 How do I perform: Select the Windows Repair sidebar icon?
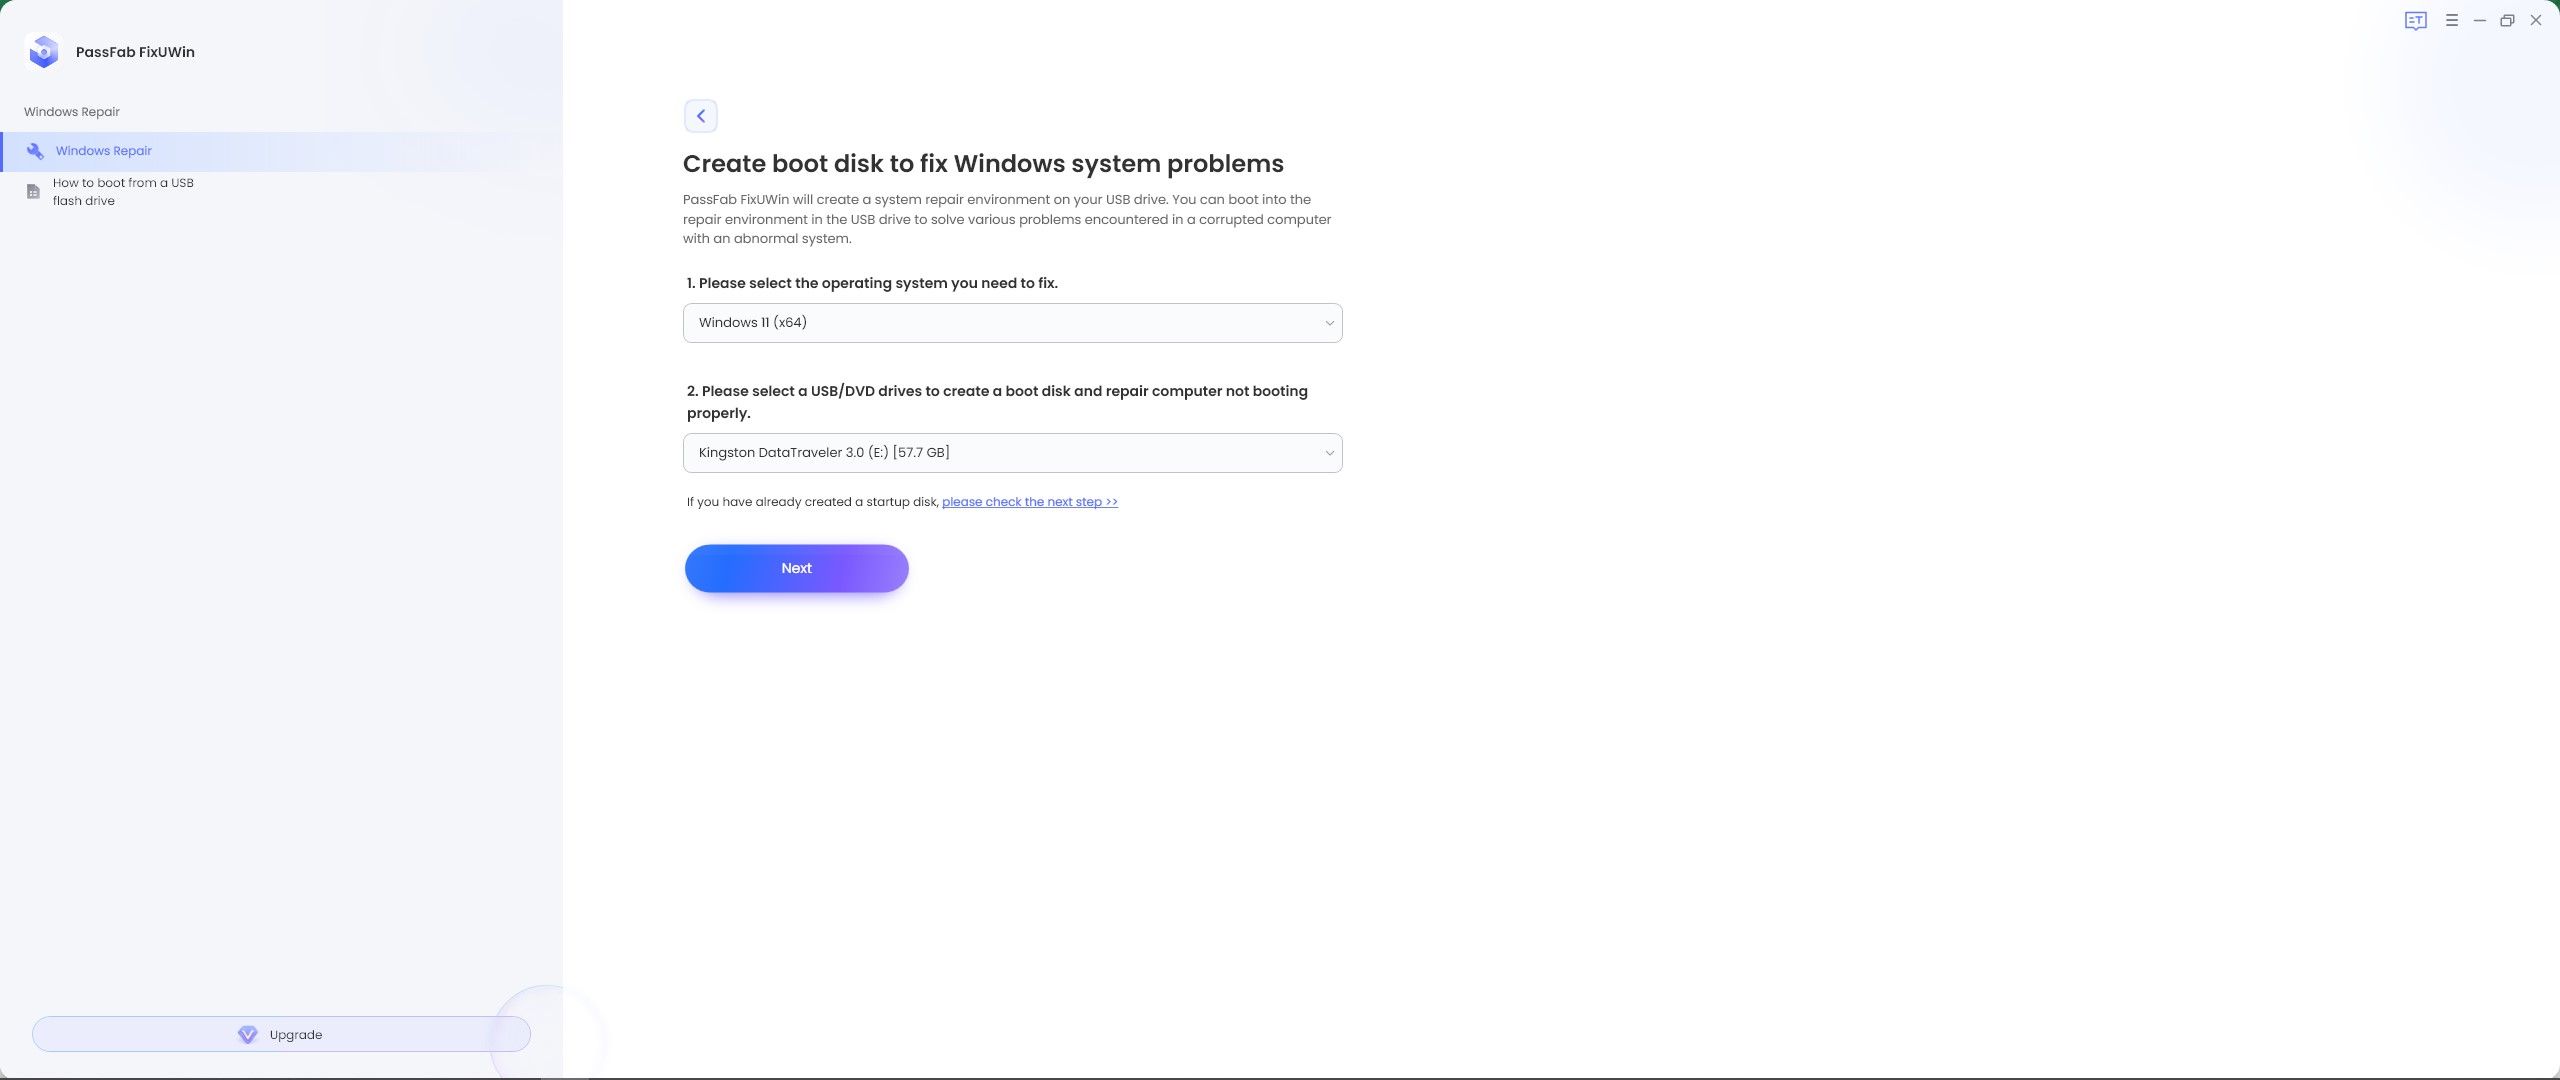36,152
